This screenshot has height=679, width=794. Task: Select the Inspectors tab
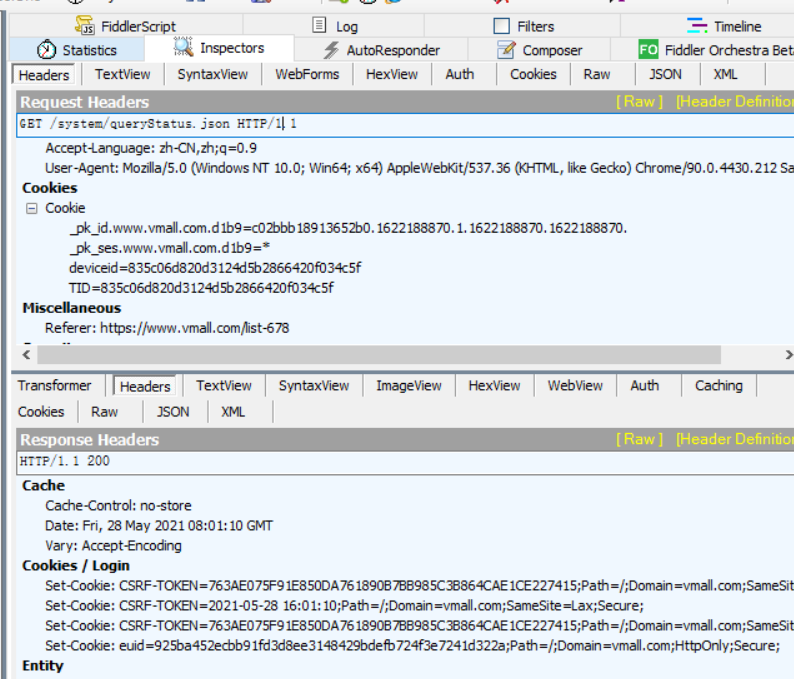click(219, 48)
